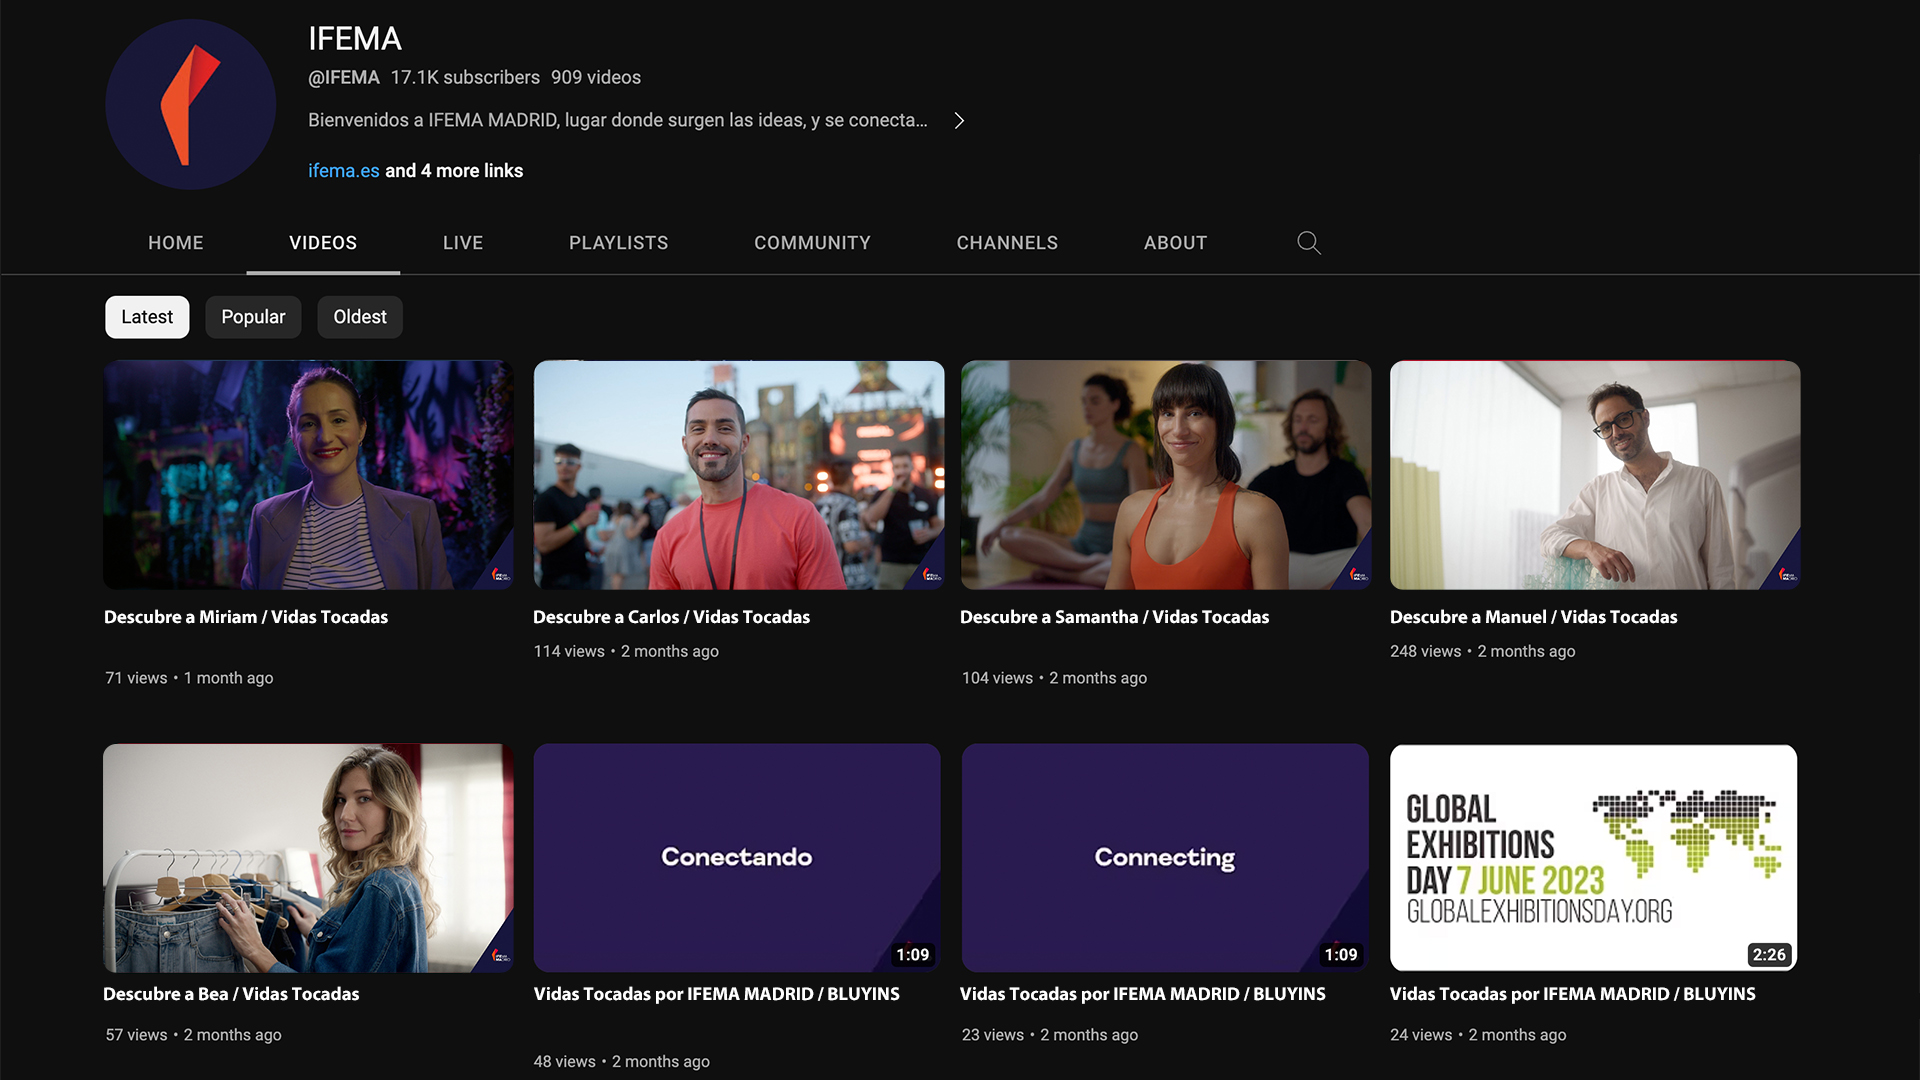Click the 'Bienvenidos a IFEMA MADRID' description text

[x=618, y=120]
